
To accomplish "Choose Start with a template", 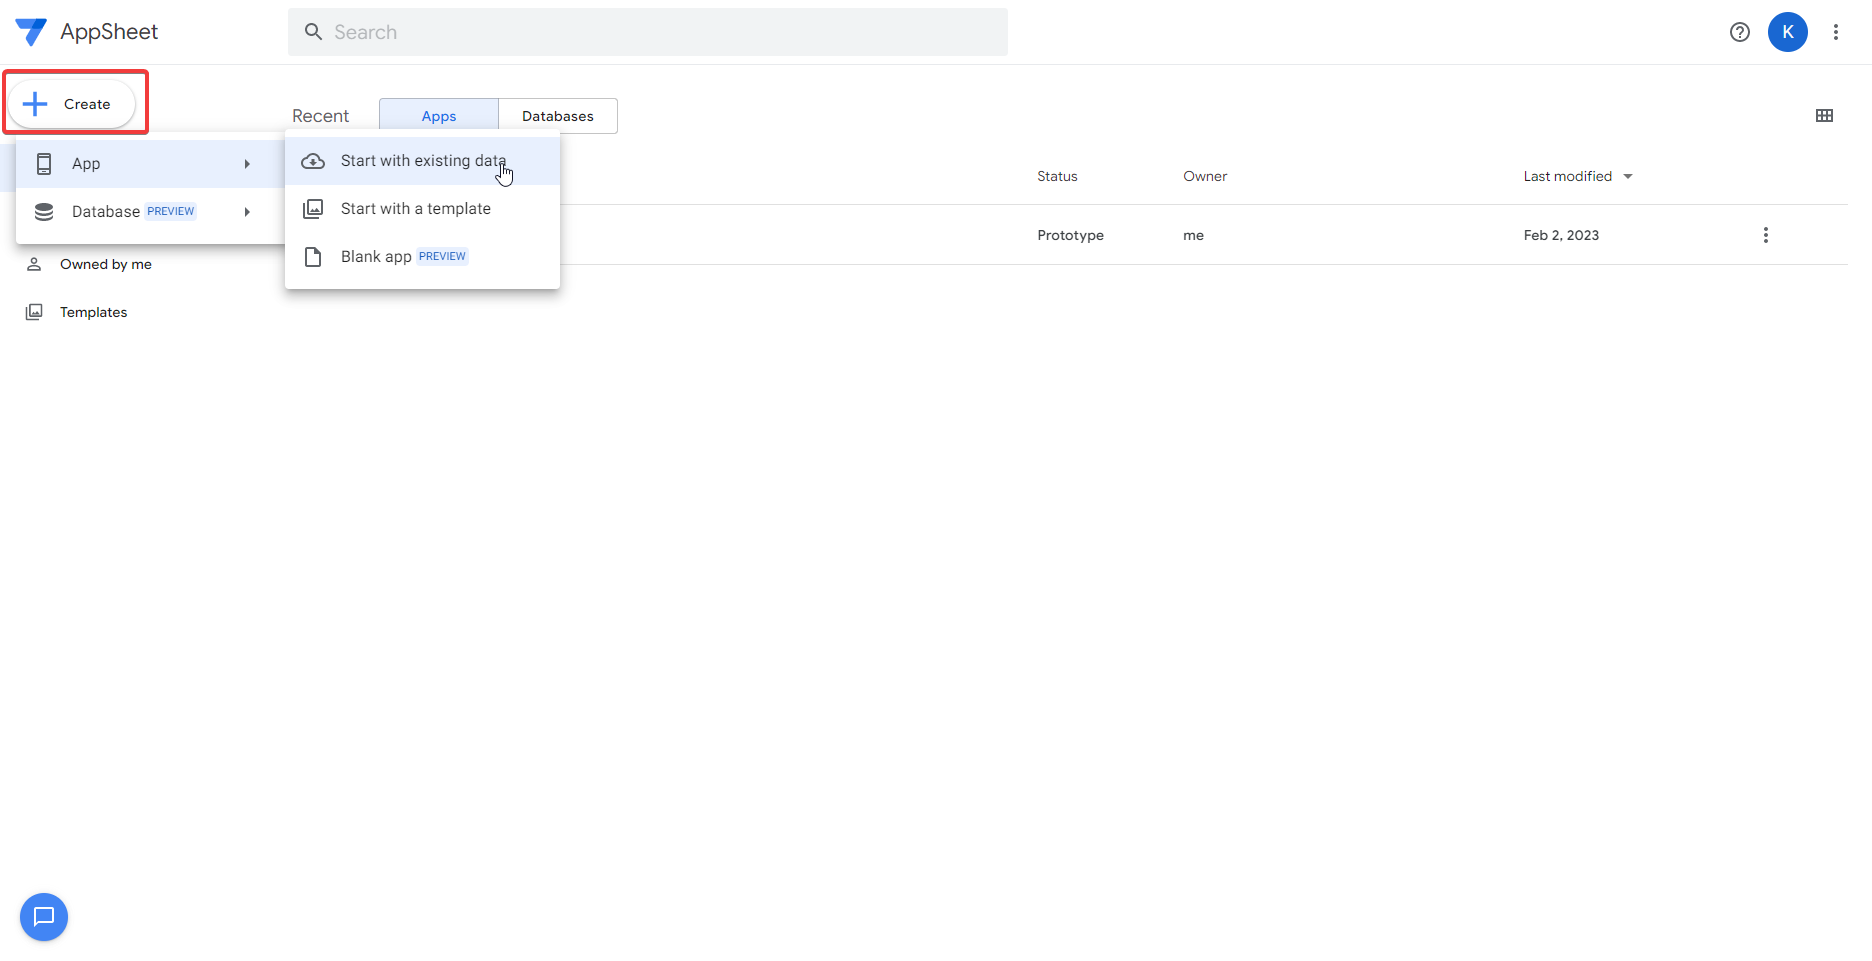I will coord(422,209).
